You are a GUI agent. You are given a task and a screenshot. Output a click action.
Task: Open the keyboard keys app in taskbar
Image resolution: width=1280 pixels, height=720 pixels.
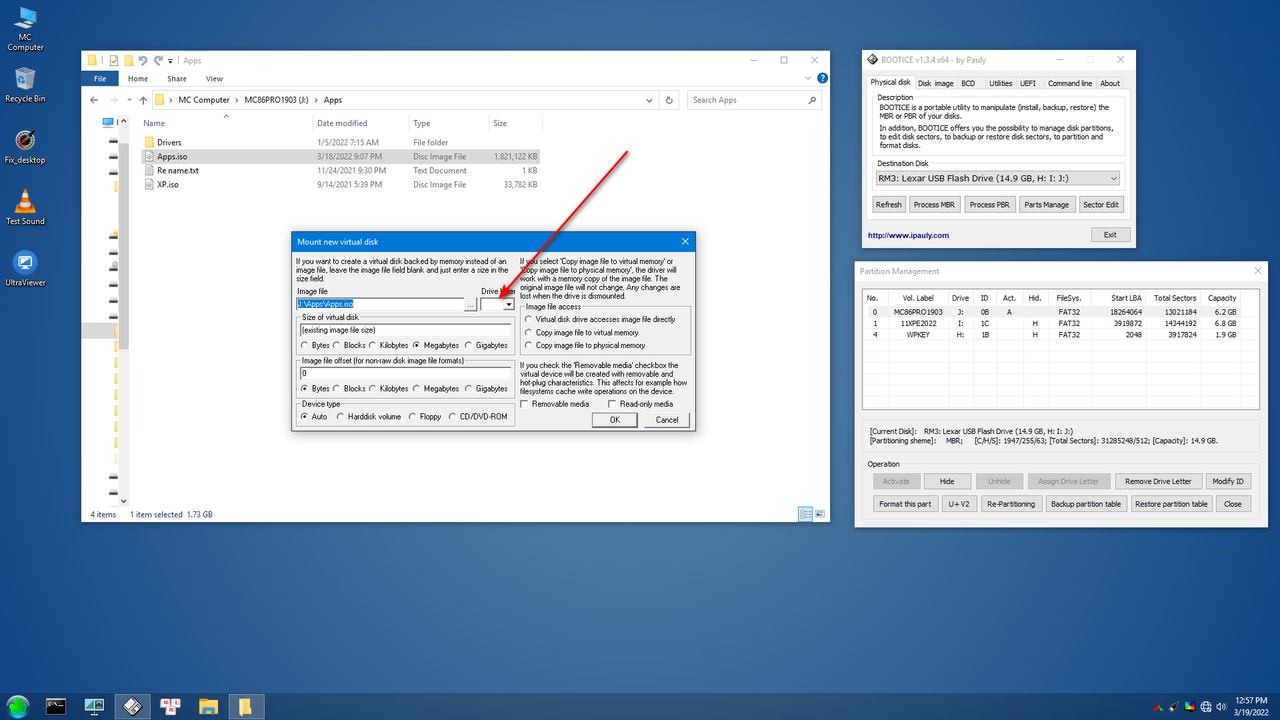point(170,706)
